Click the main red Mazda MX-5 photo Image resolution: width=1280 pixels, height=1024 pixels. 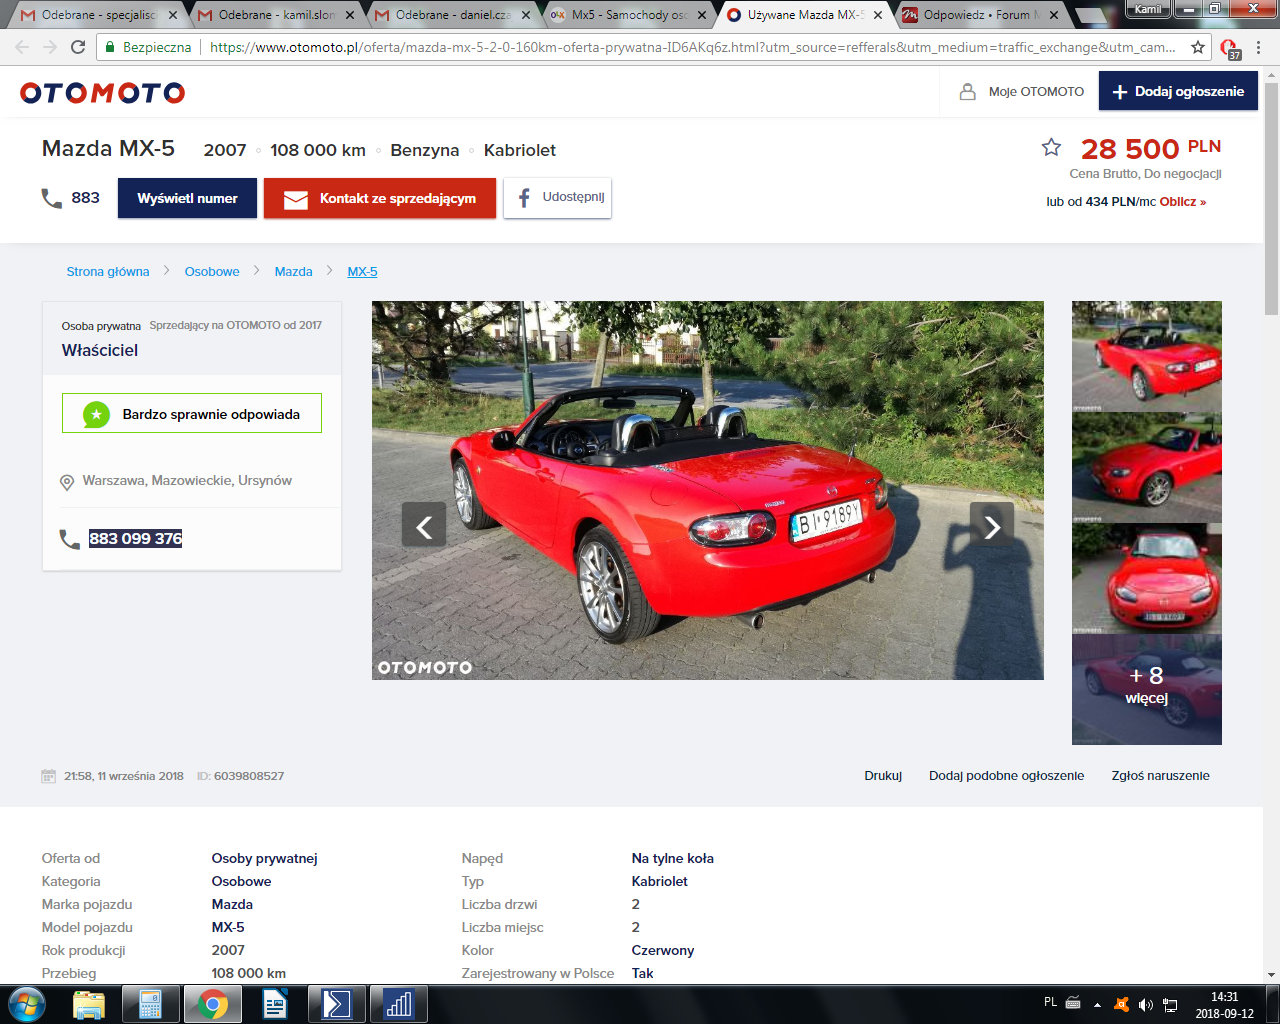[708, 490]
